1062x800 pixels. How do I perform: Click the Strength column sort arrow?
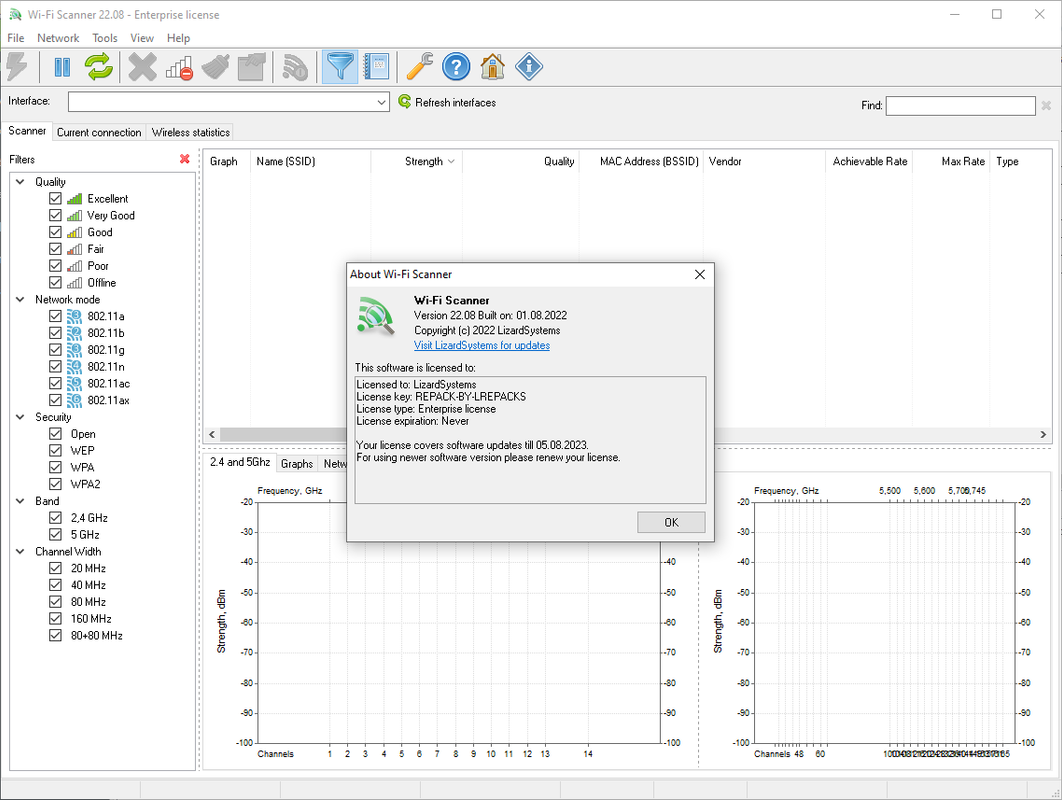pos(451,161)
